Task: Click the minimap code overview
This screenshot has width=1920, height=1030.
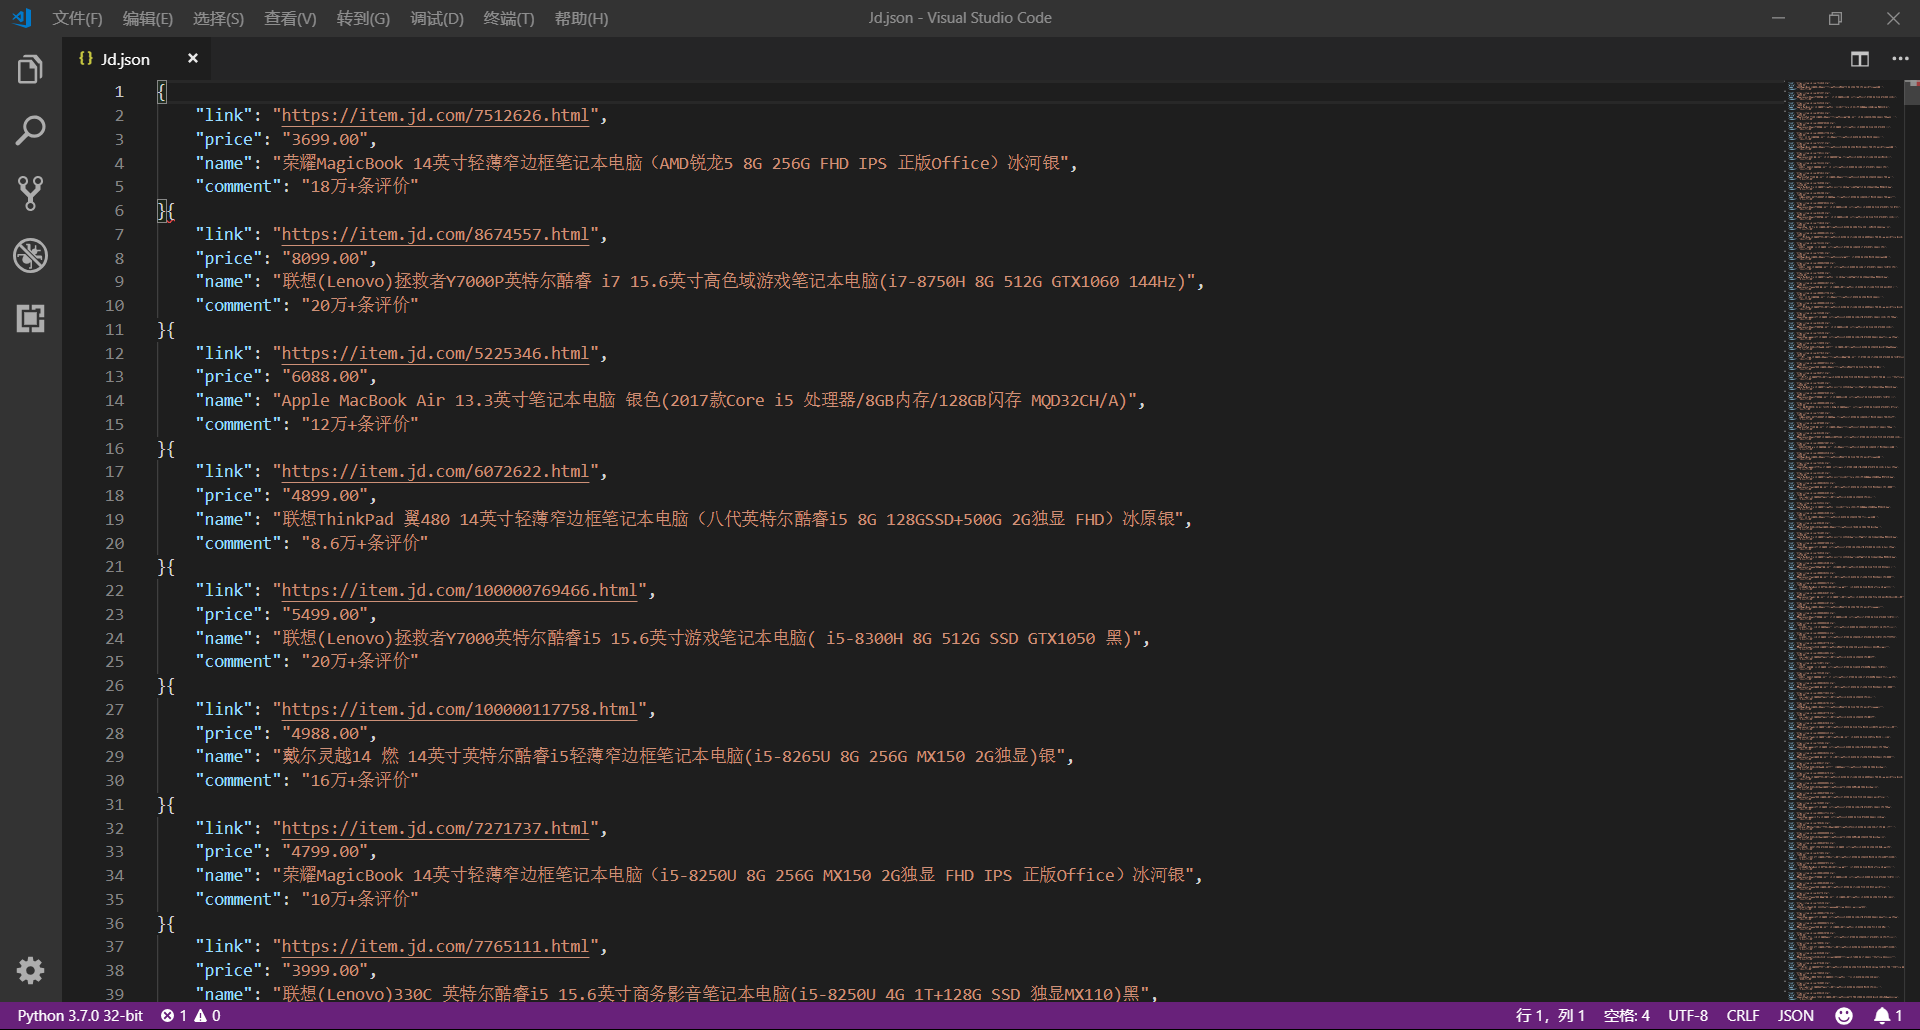Action: coord(1844,540)
